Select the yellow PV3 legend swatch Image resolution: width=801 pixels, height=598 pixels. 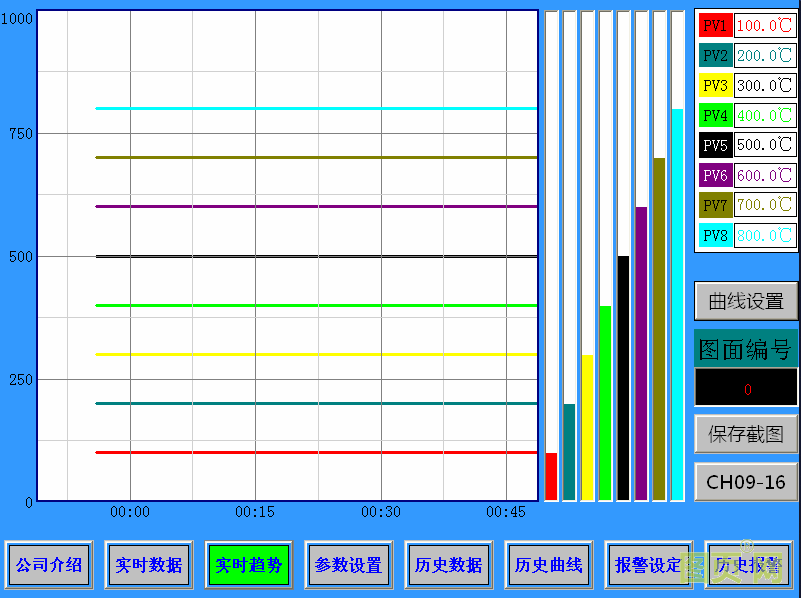point(715,86)
